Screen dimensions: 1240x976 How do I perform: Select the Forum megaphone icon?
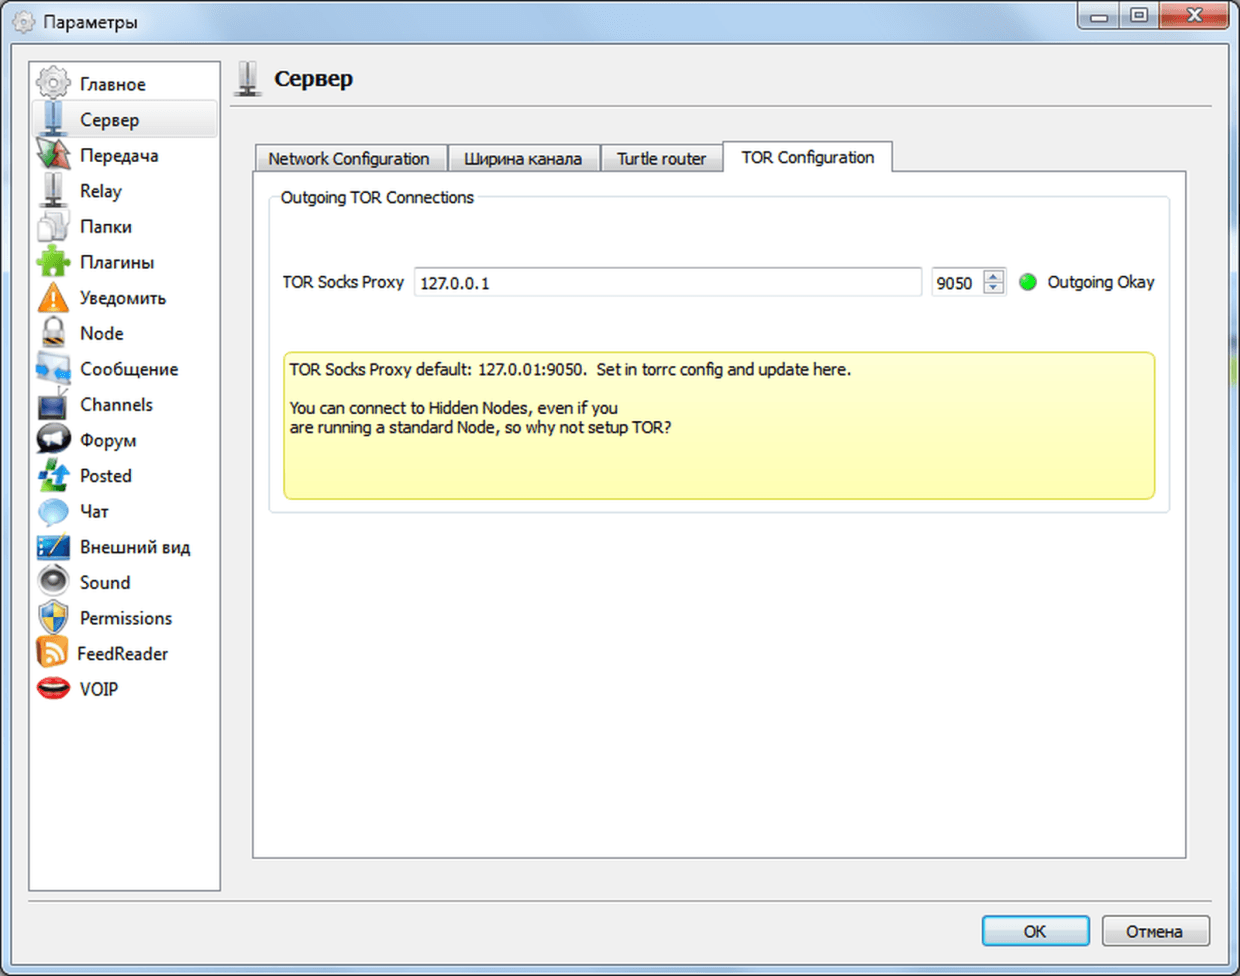53,440
